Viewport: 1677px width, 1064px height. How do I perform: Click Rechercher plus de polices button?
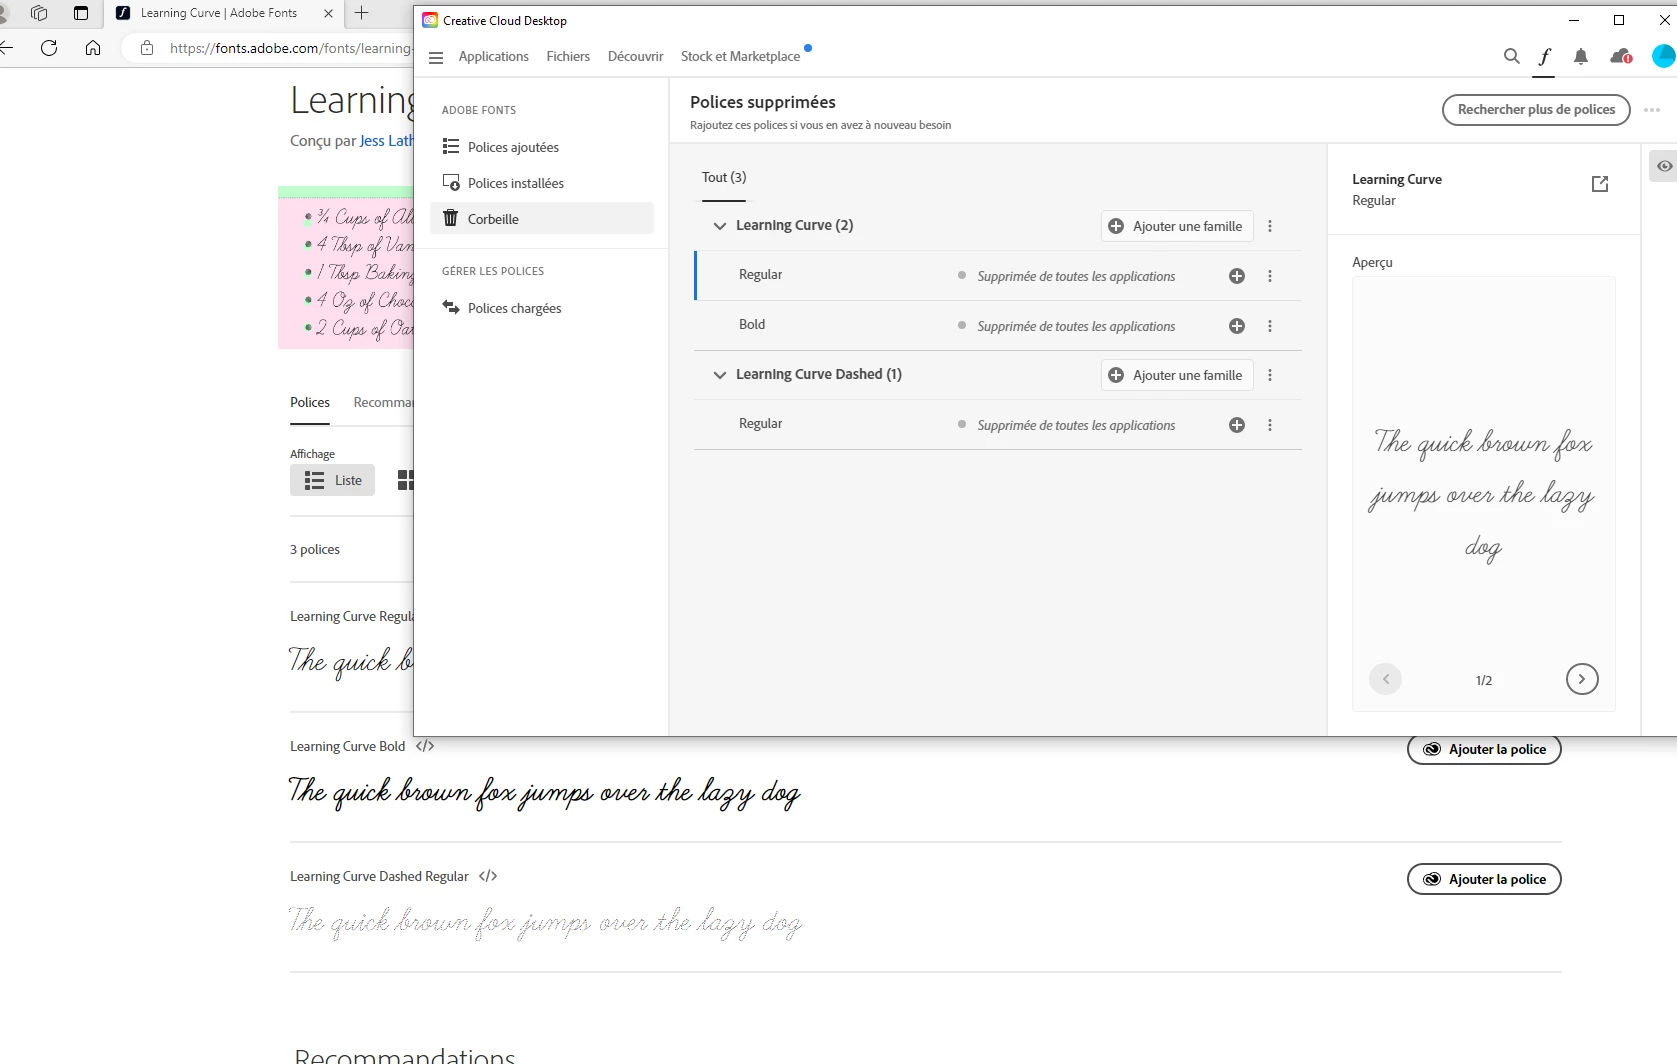[x=1536, y=110]
